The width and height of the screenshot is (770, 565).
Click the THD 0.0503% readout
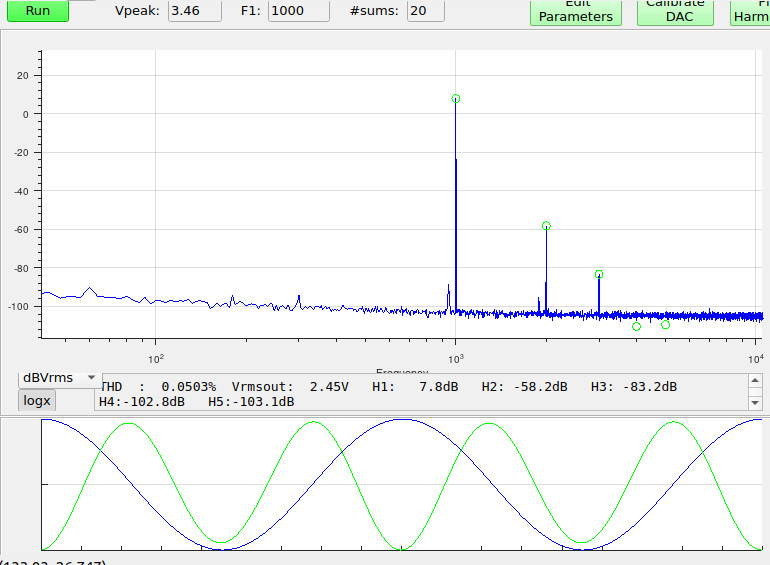[x=158, y=387]
